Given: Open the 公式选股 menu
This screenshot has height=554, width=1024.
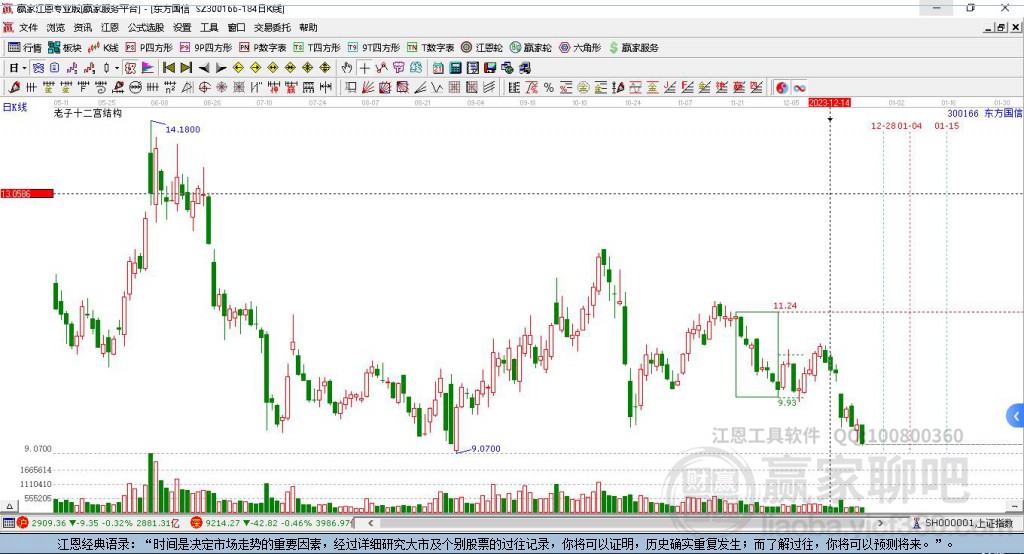Looking at the screenshot, I should coord(145,28).
